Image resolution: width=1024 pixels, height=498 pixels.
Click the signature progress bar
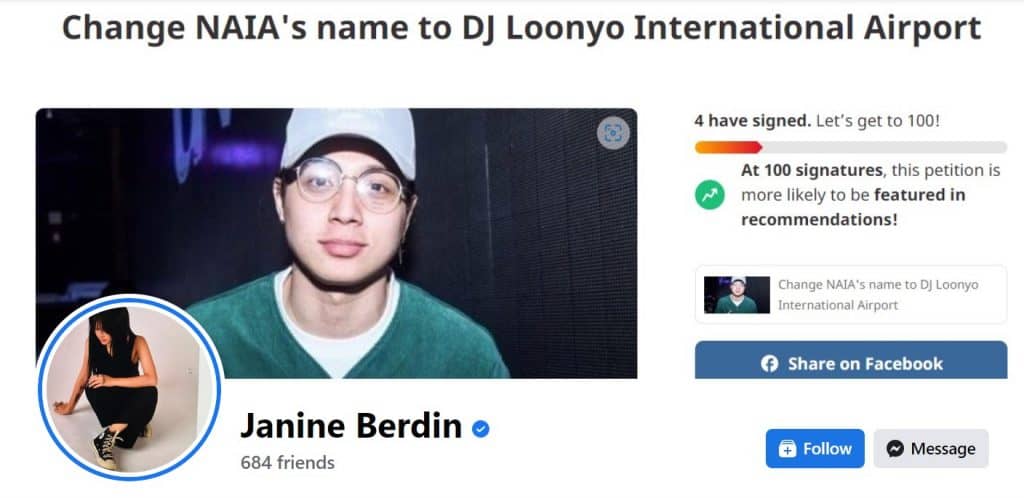click(851, 148)
